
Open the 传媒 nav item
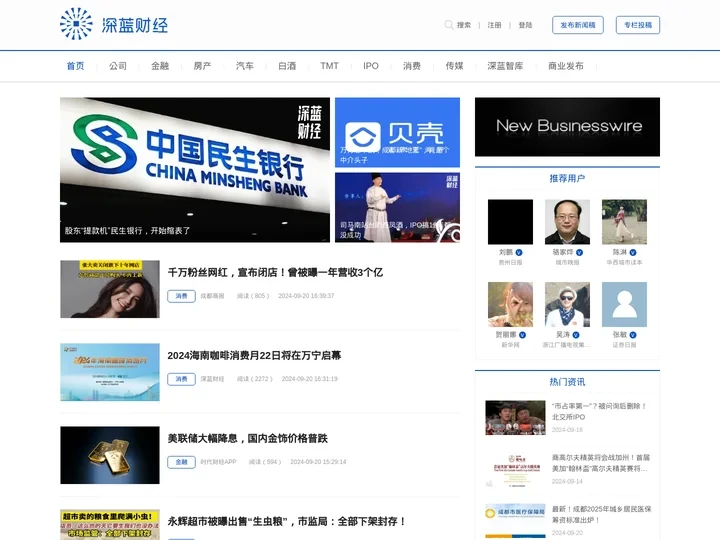(x=454, y=66)
